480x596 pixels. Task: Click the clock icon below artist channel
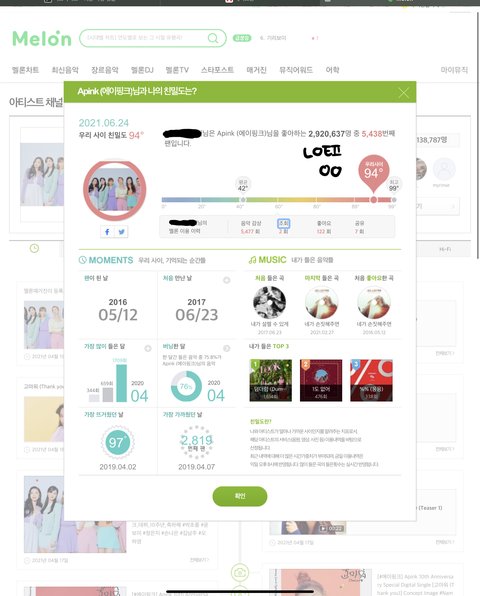[x=34, y=248]
